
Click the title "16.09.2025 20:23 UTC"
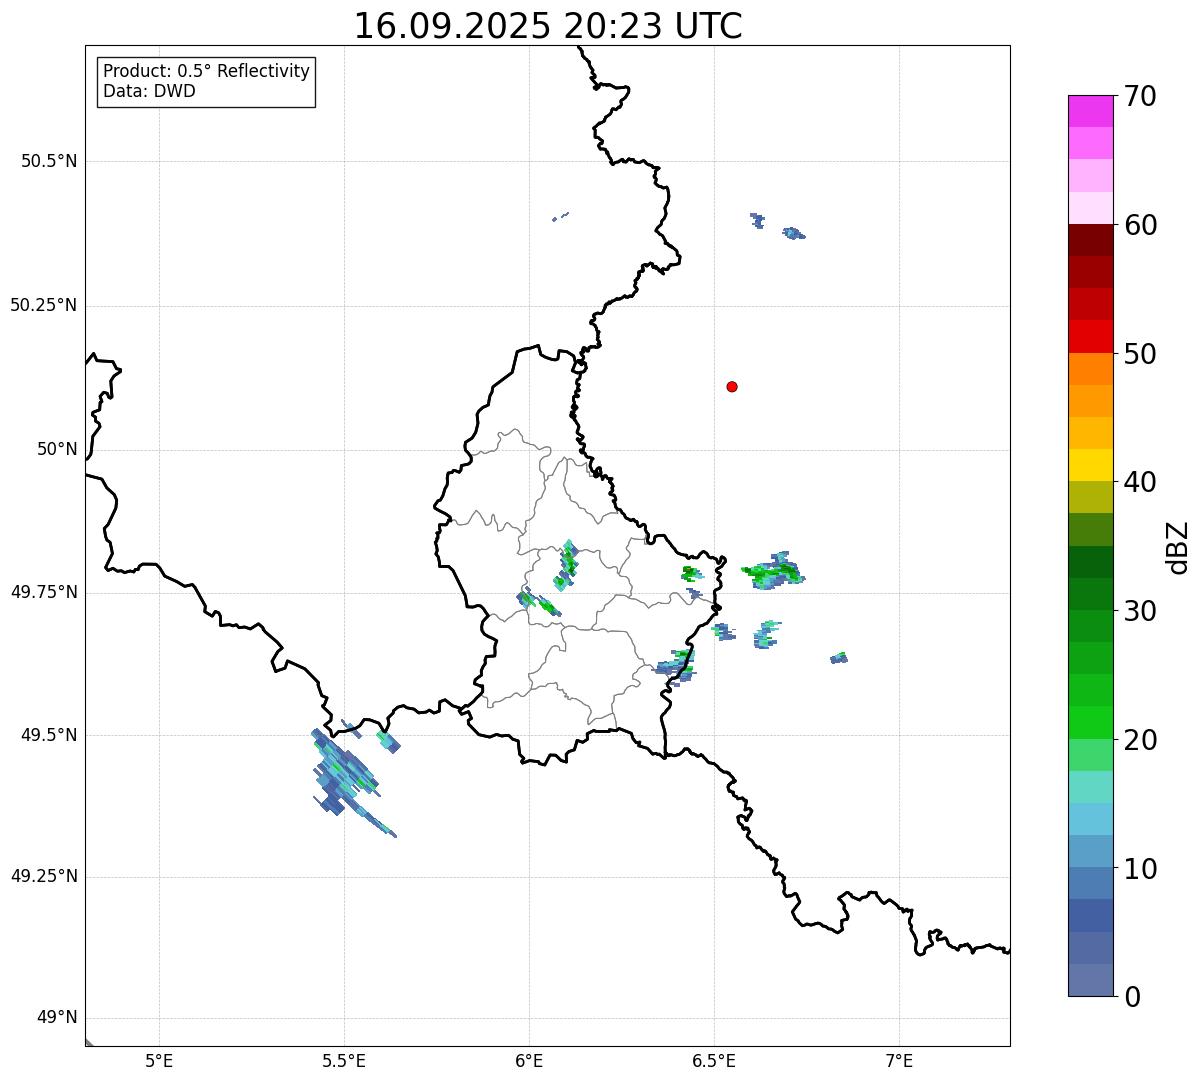[548, 26]
